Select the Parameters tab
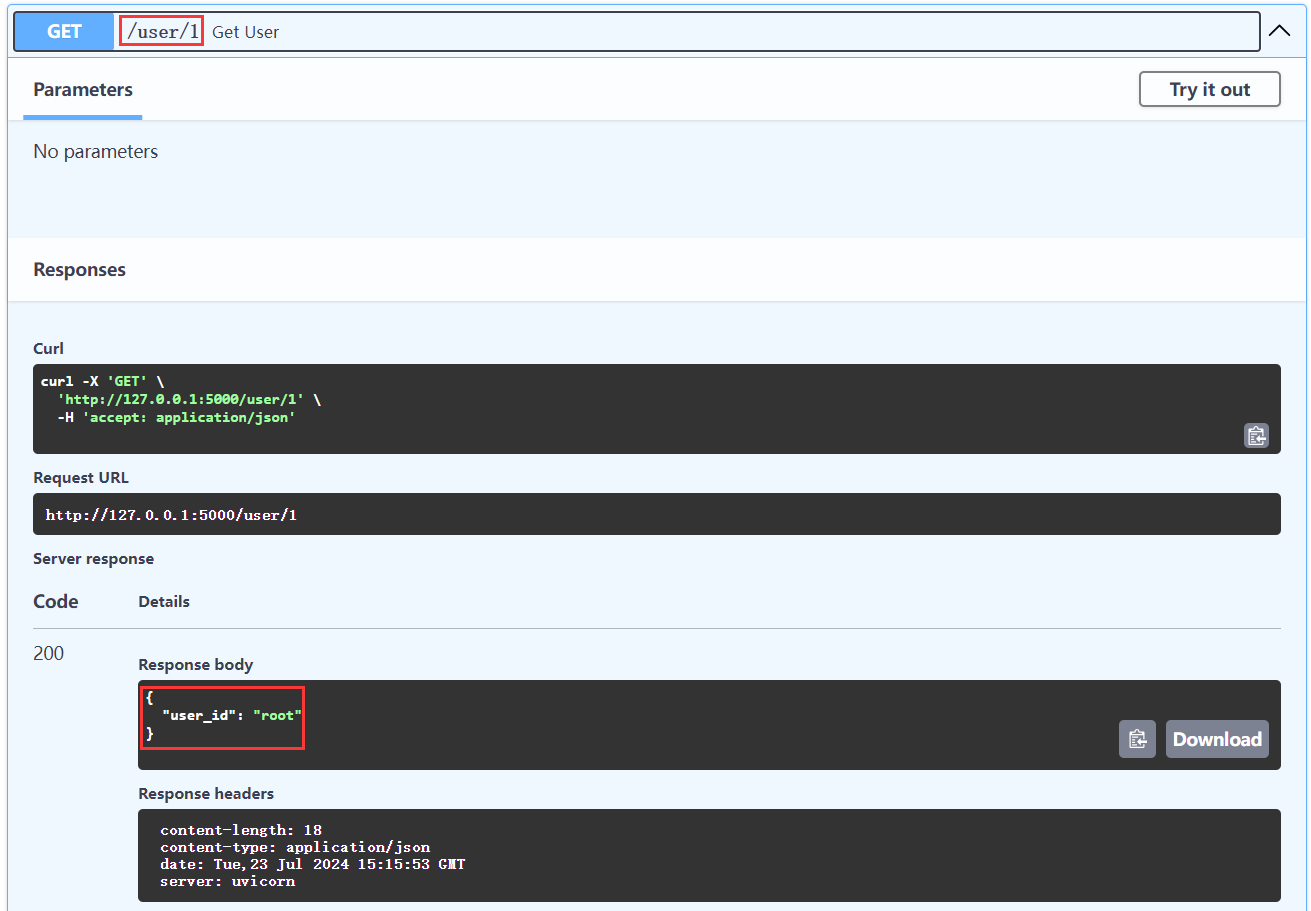1311x911 pixels. click(83, 90)
